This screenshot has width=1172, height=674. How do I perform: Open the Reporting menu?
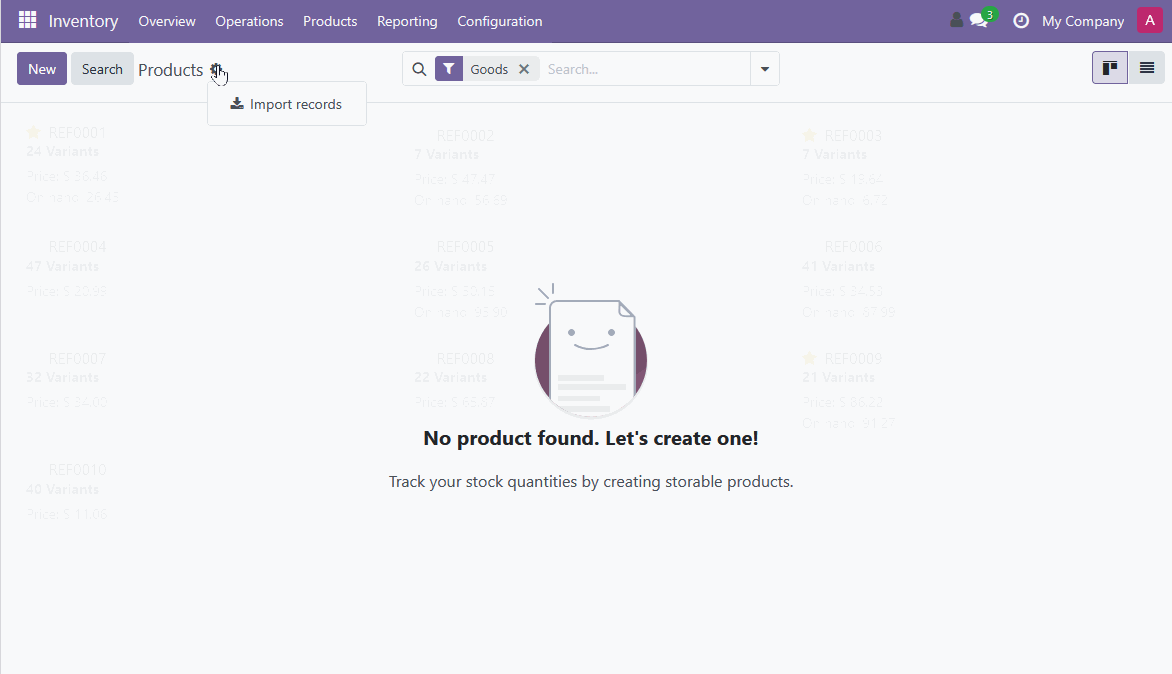pos(407,21)
